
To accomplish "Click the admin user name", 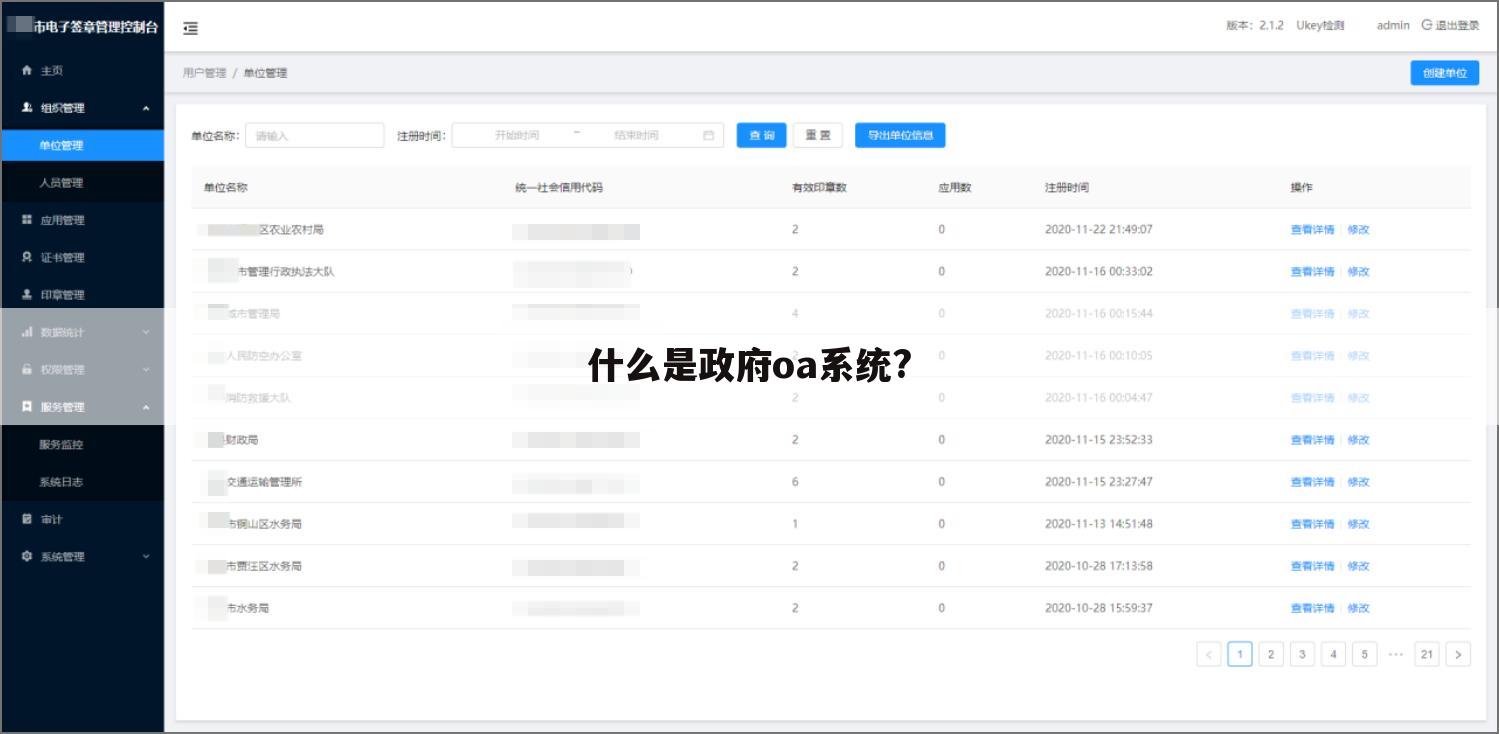I will (x=1393, y=26).
